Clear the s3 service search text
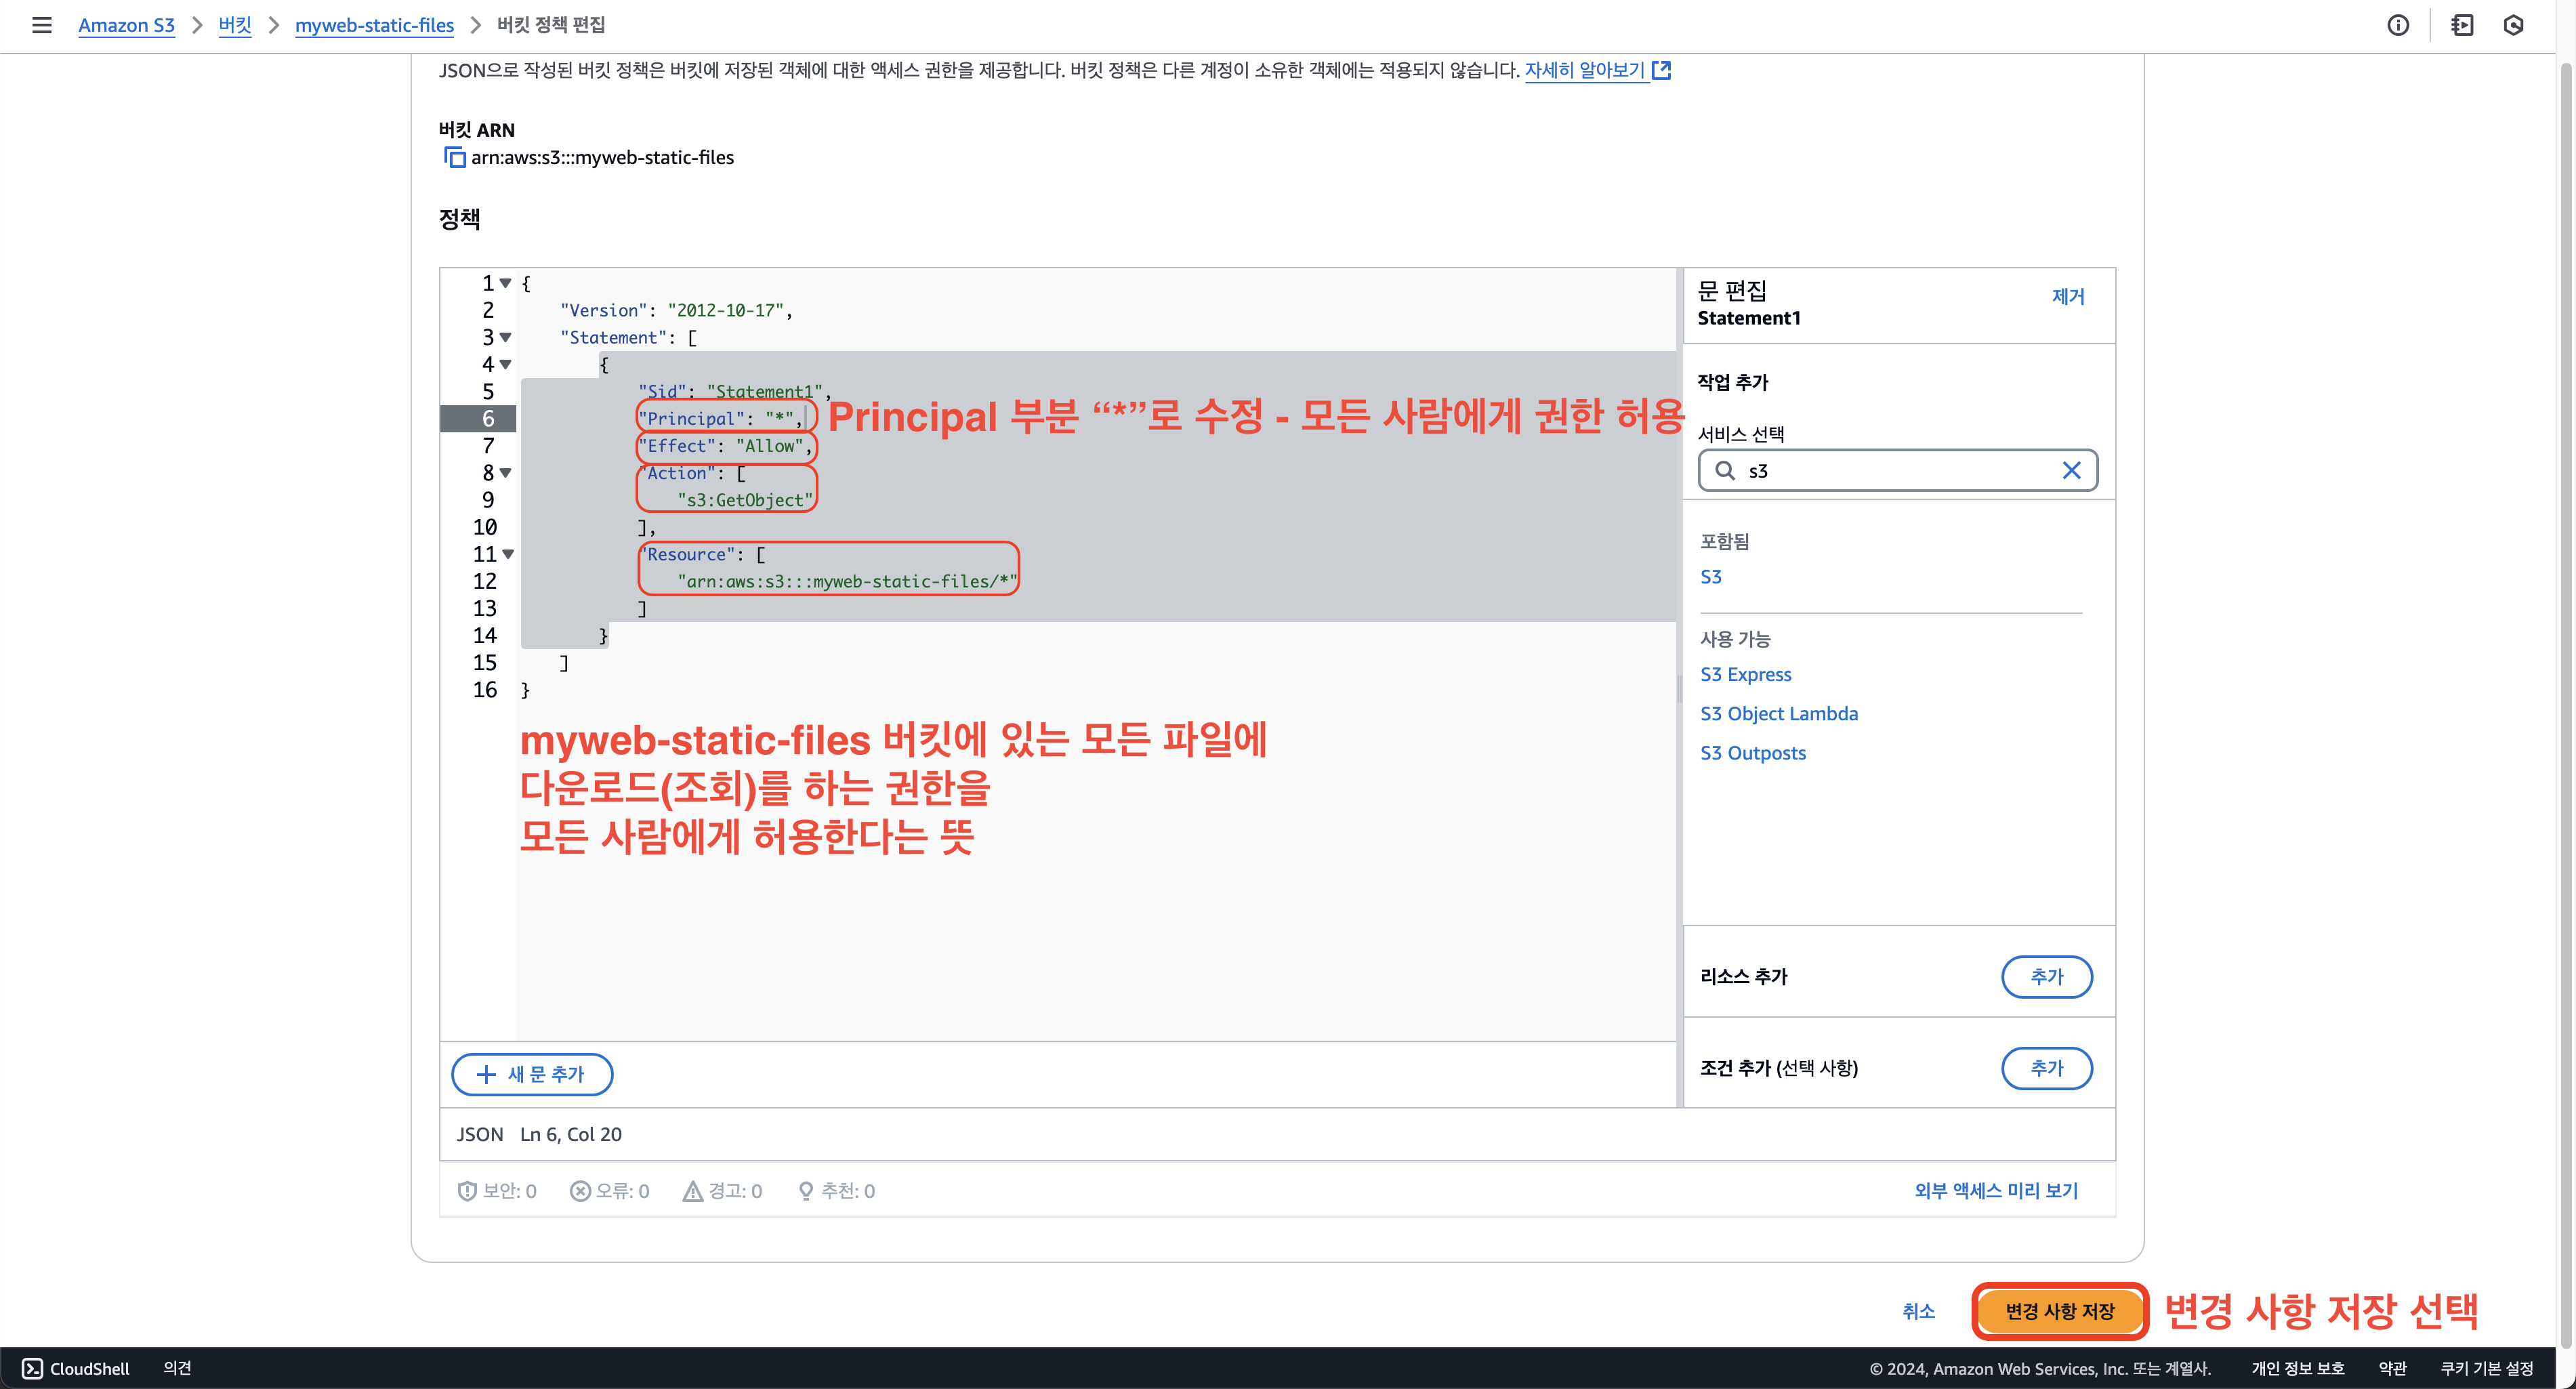The height and width of the screenshot is (1389, 2576). click(x=2071, y=471)
